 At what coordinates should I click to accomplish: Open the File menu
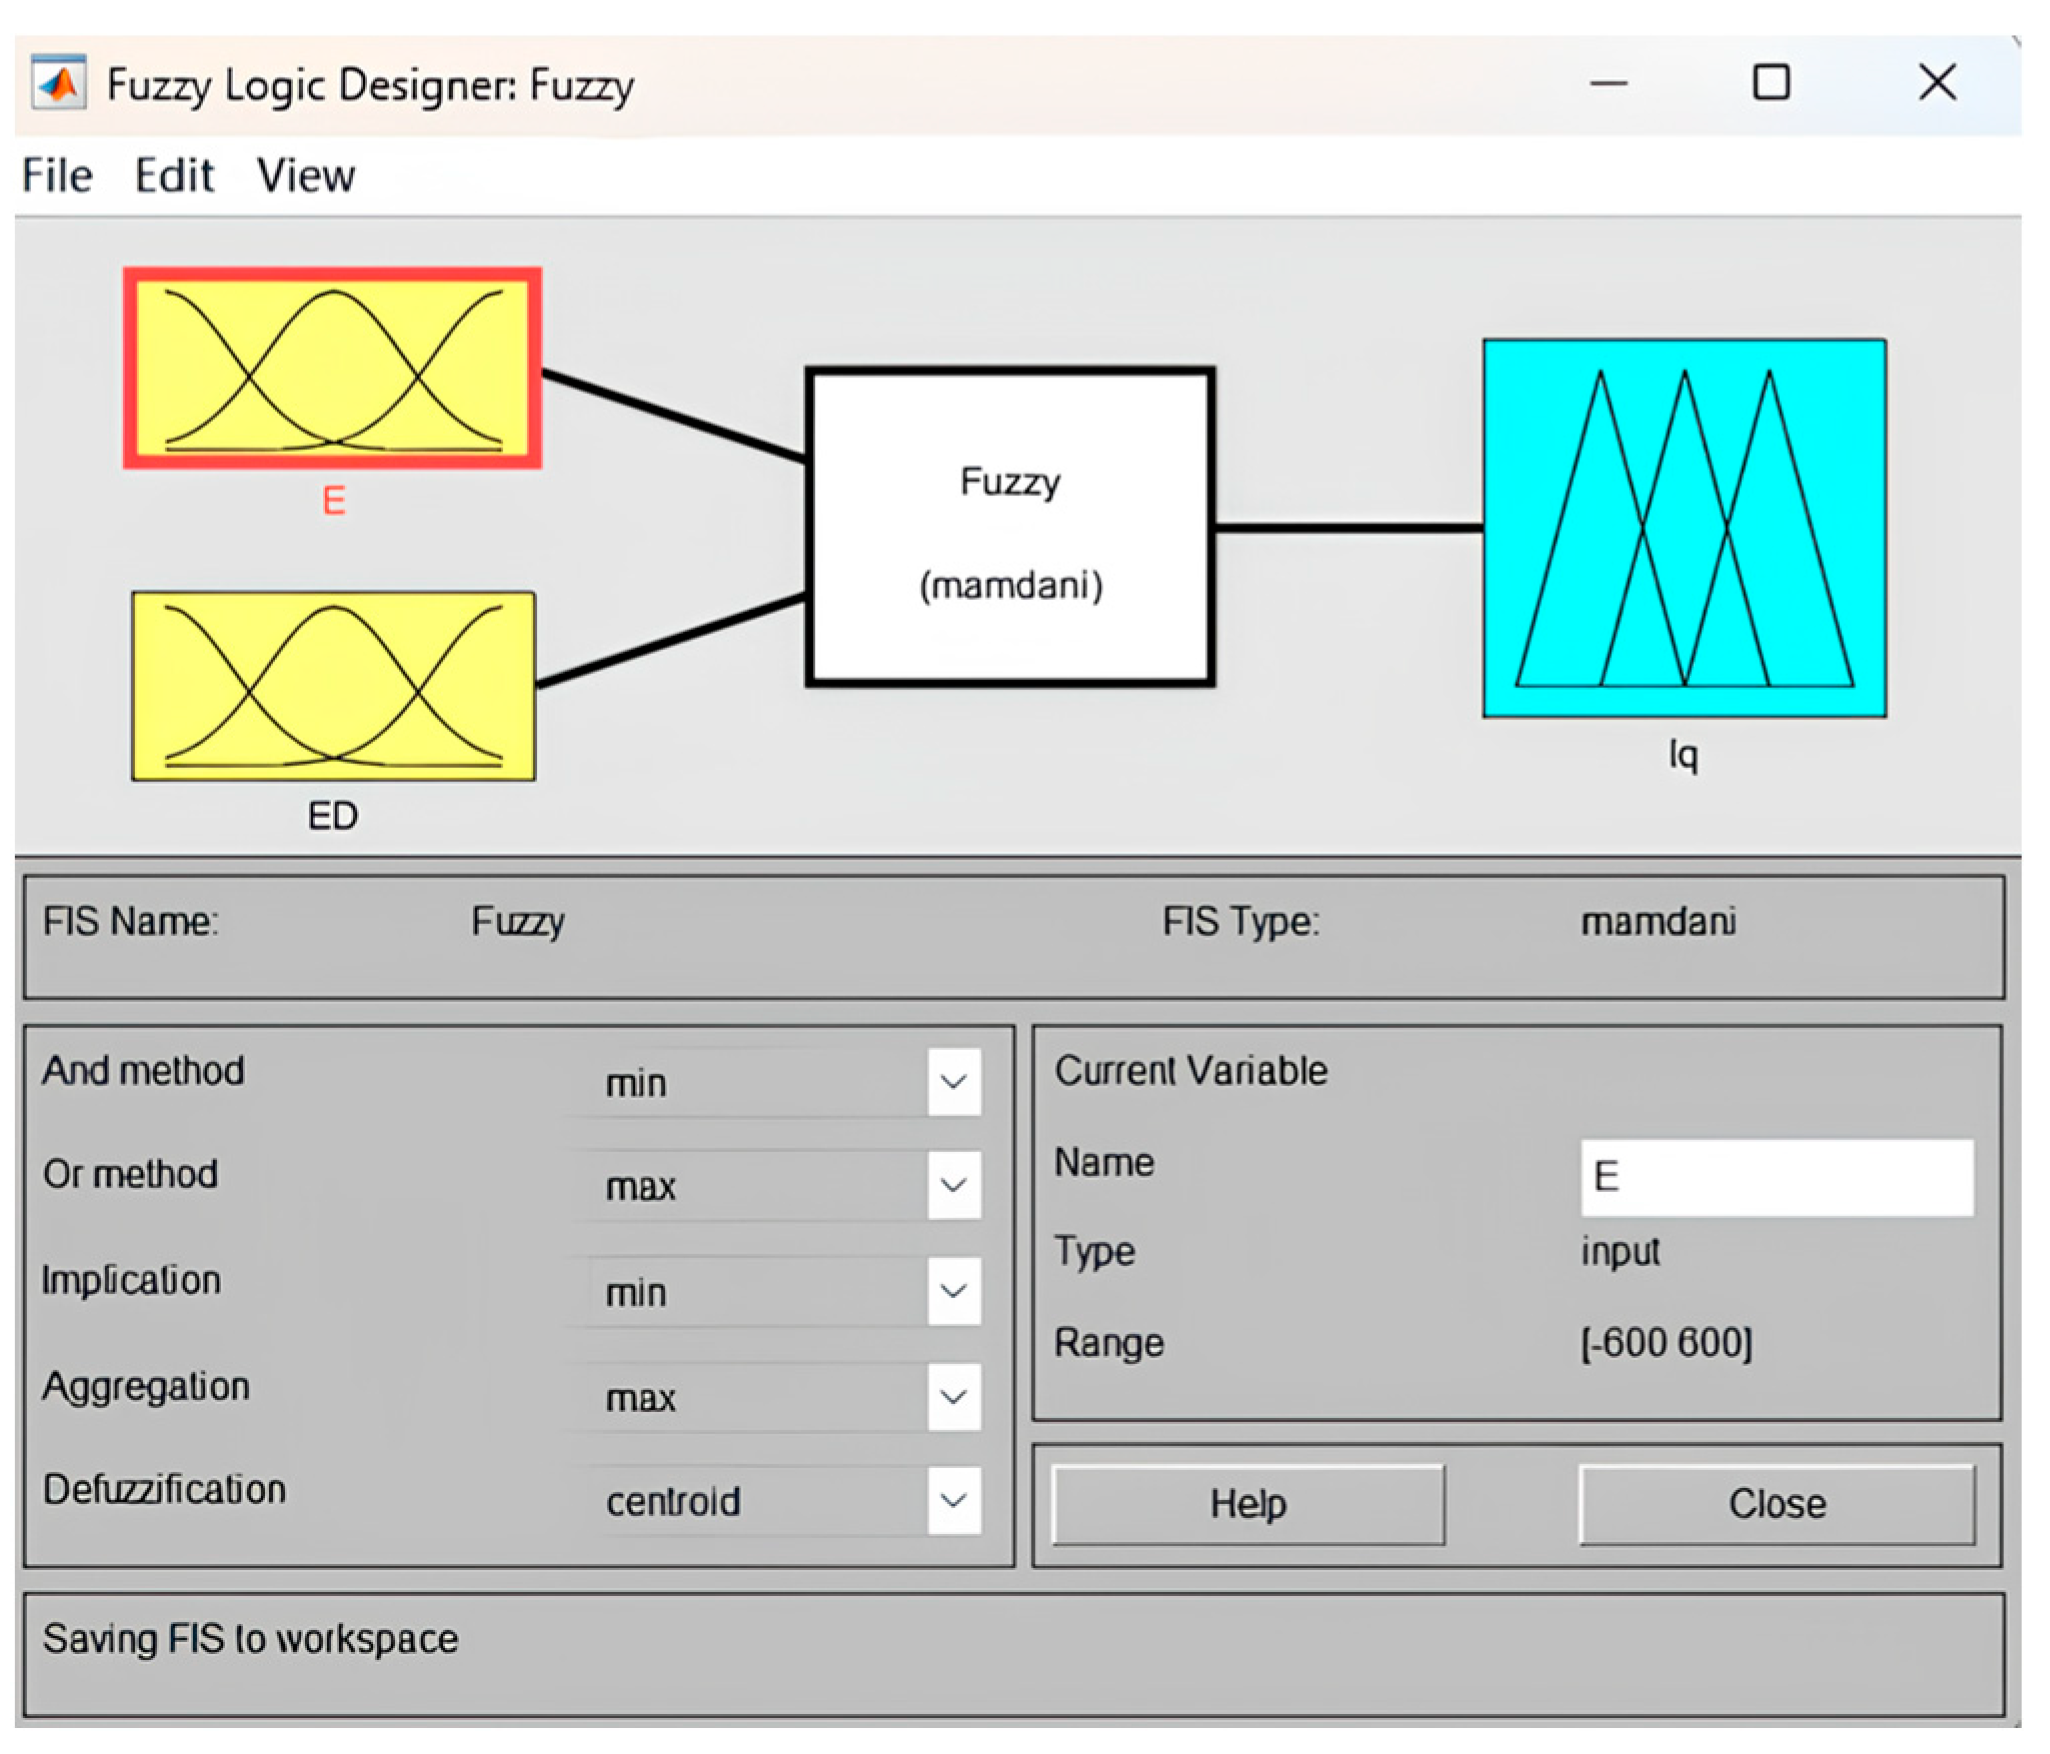(57, 176)
